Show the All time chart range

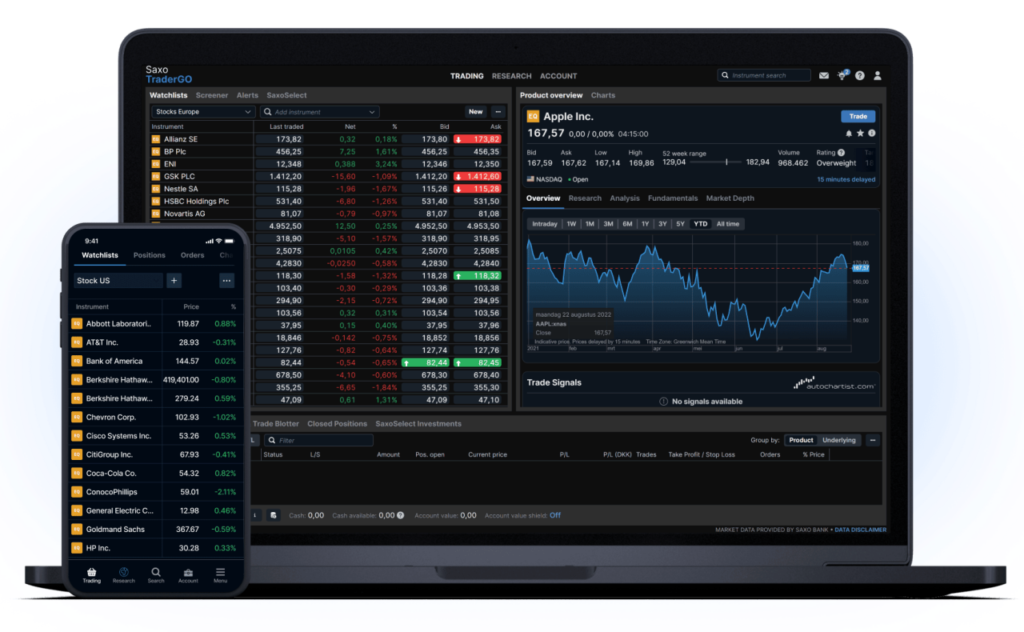(728, 224)
